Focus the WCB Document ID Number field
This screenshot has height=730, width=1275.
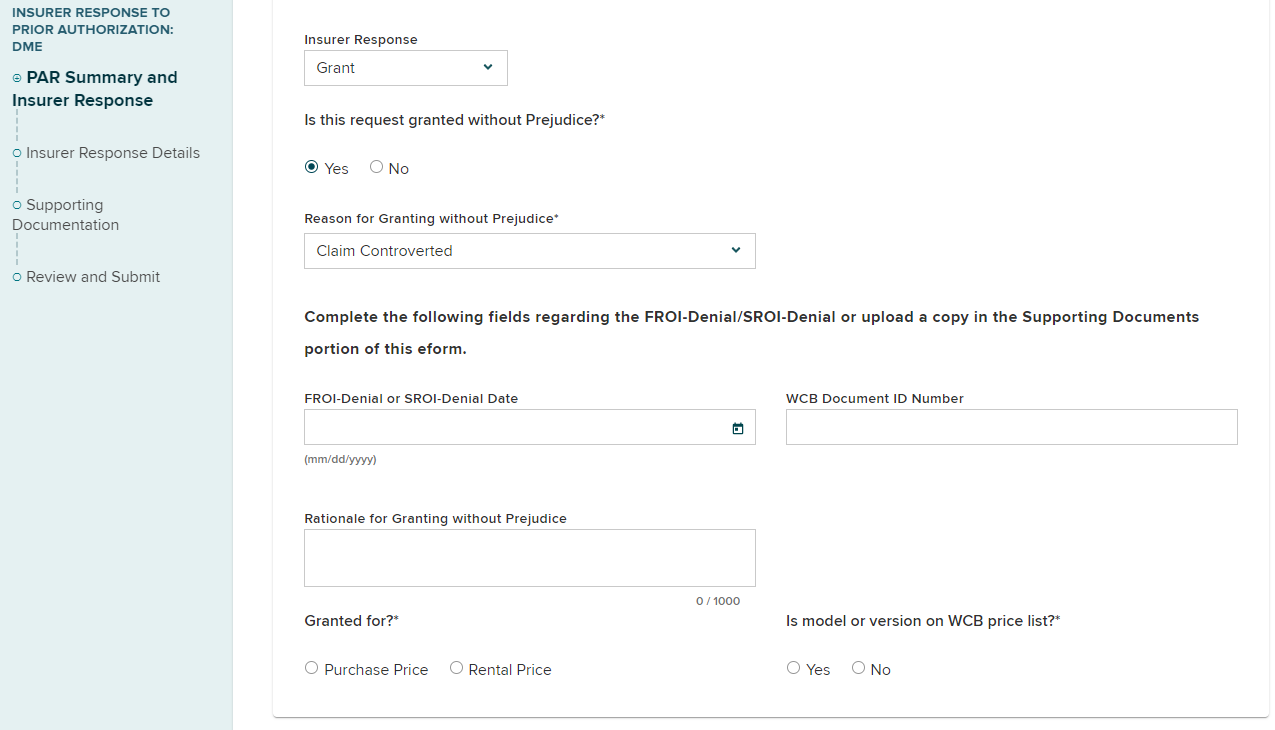(x=1011, y=427)
